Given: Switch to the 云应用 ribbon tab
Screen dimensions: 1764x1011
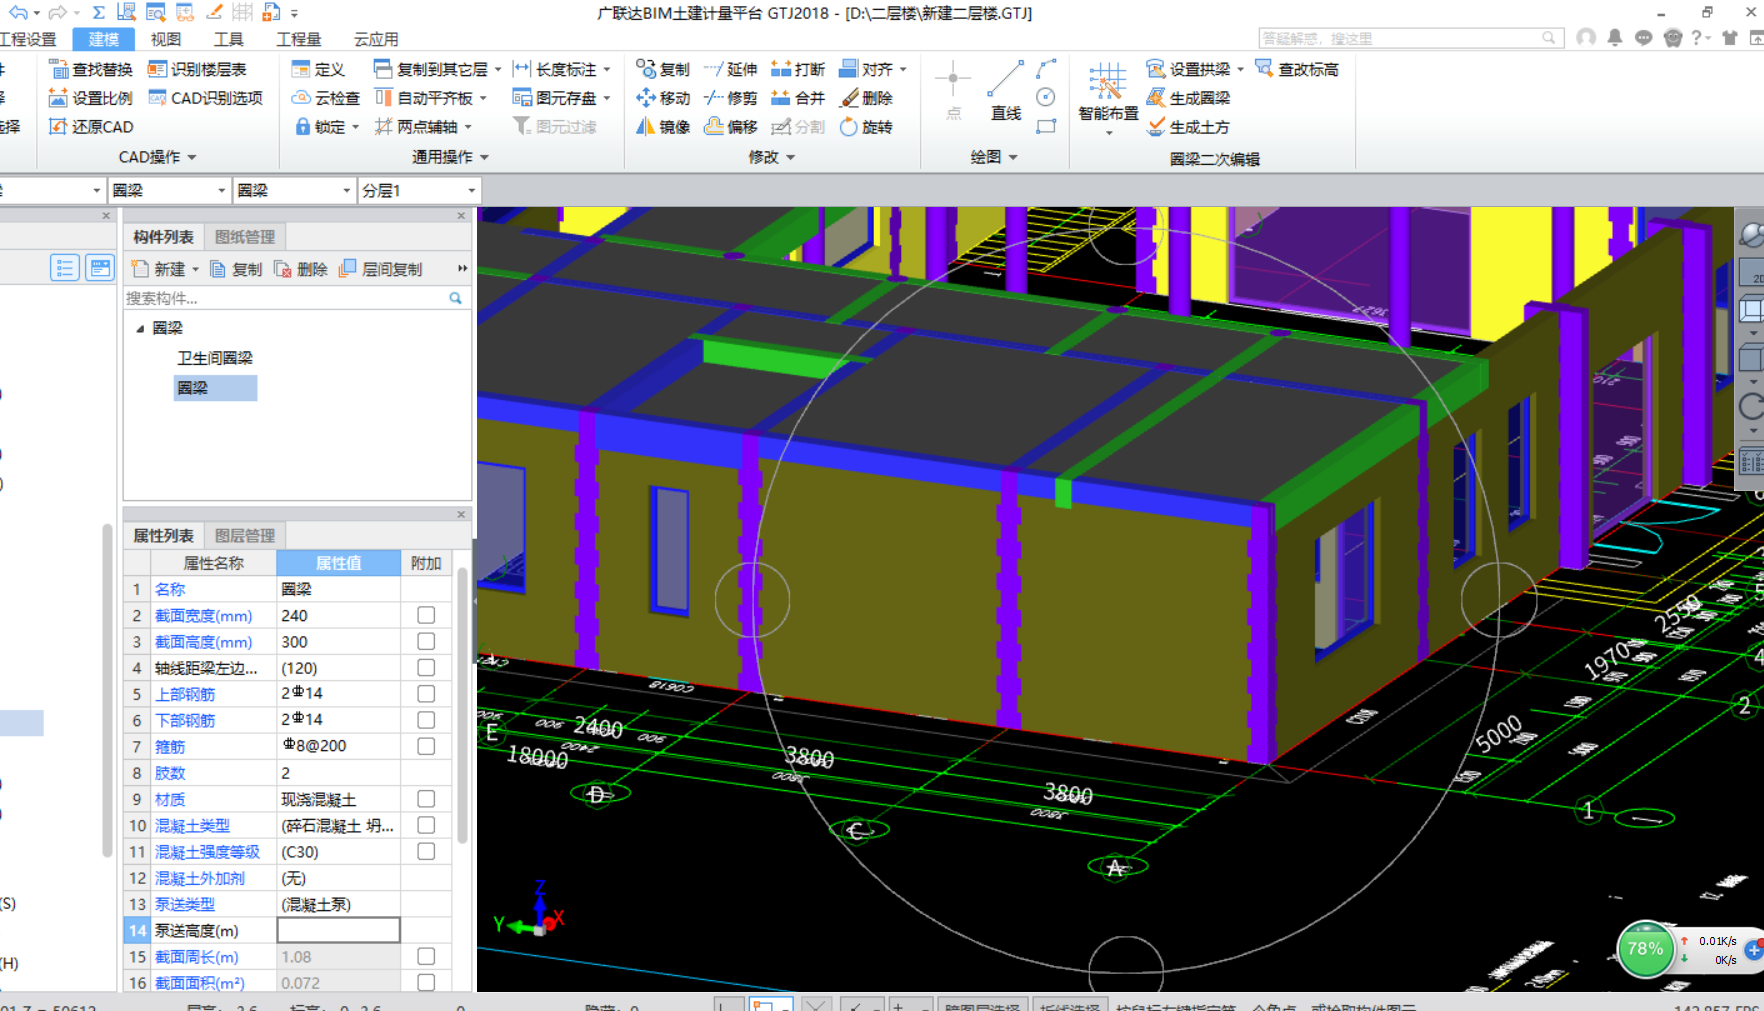Looking at the screenshot, I should 376,39.
